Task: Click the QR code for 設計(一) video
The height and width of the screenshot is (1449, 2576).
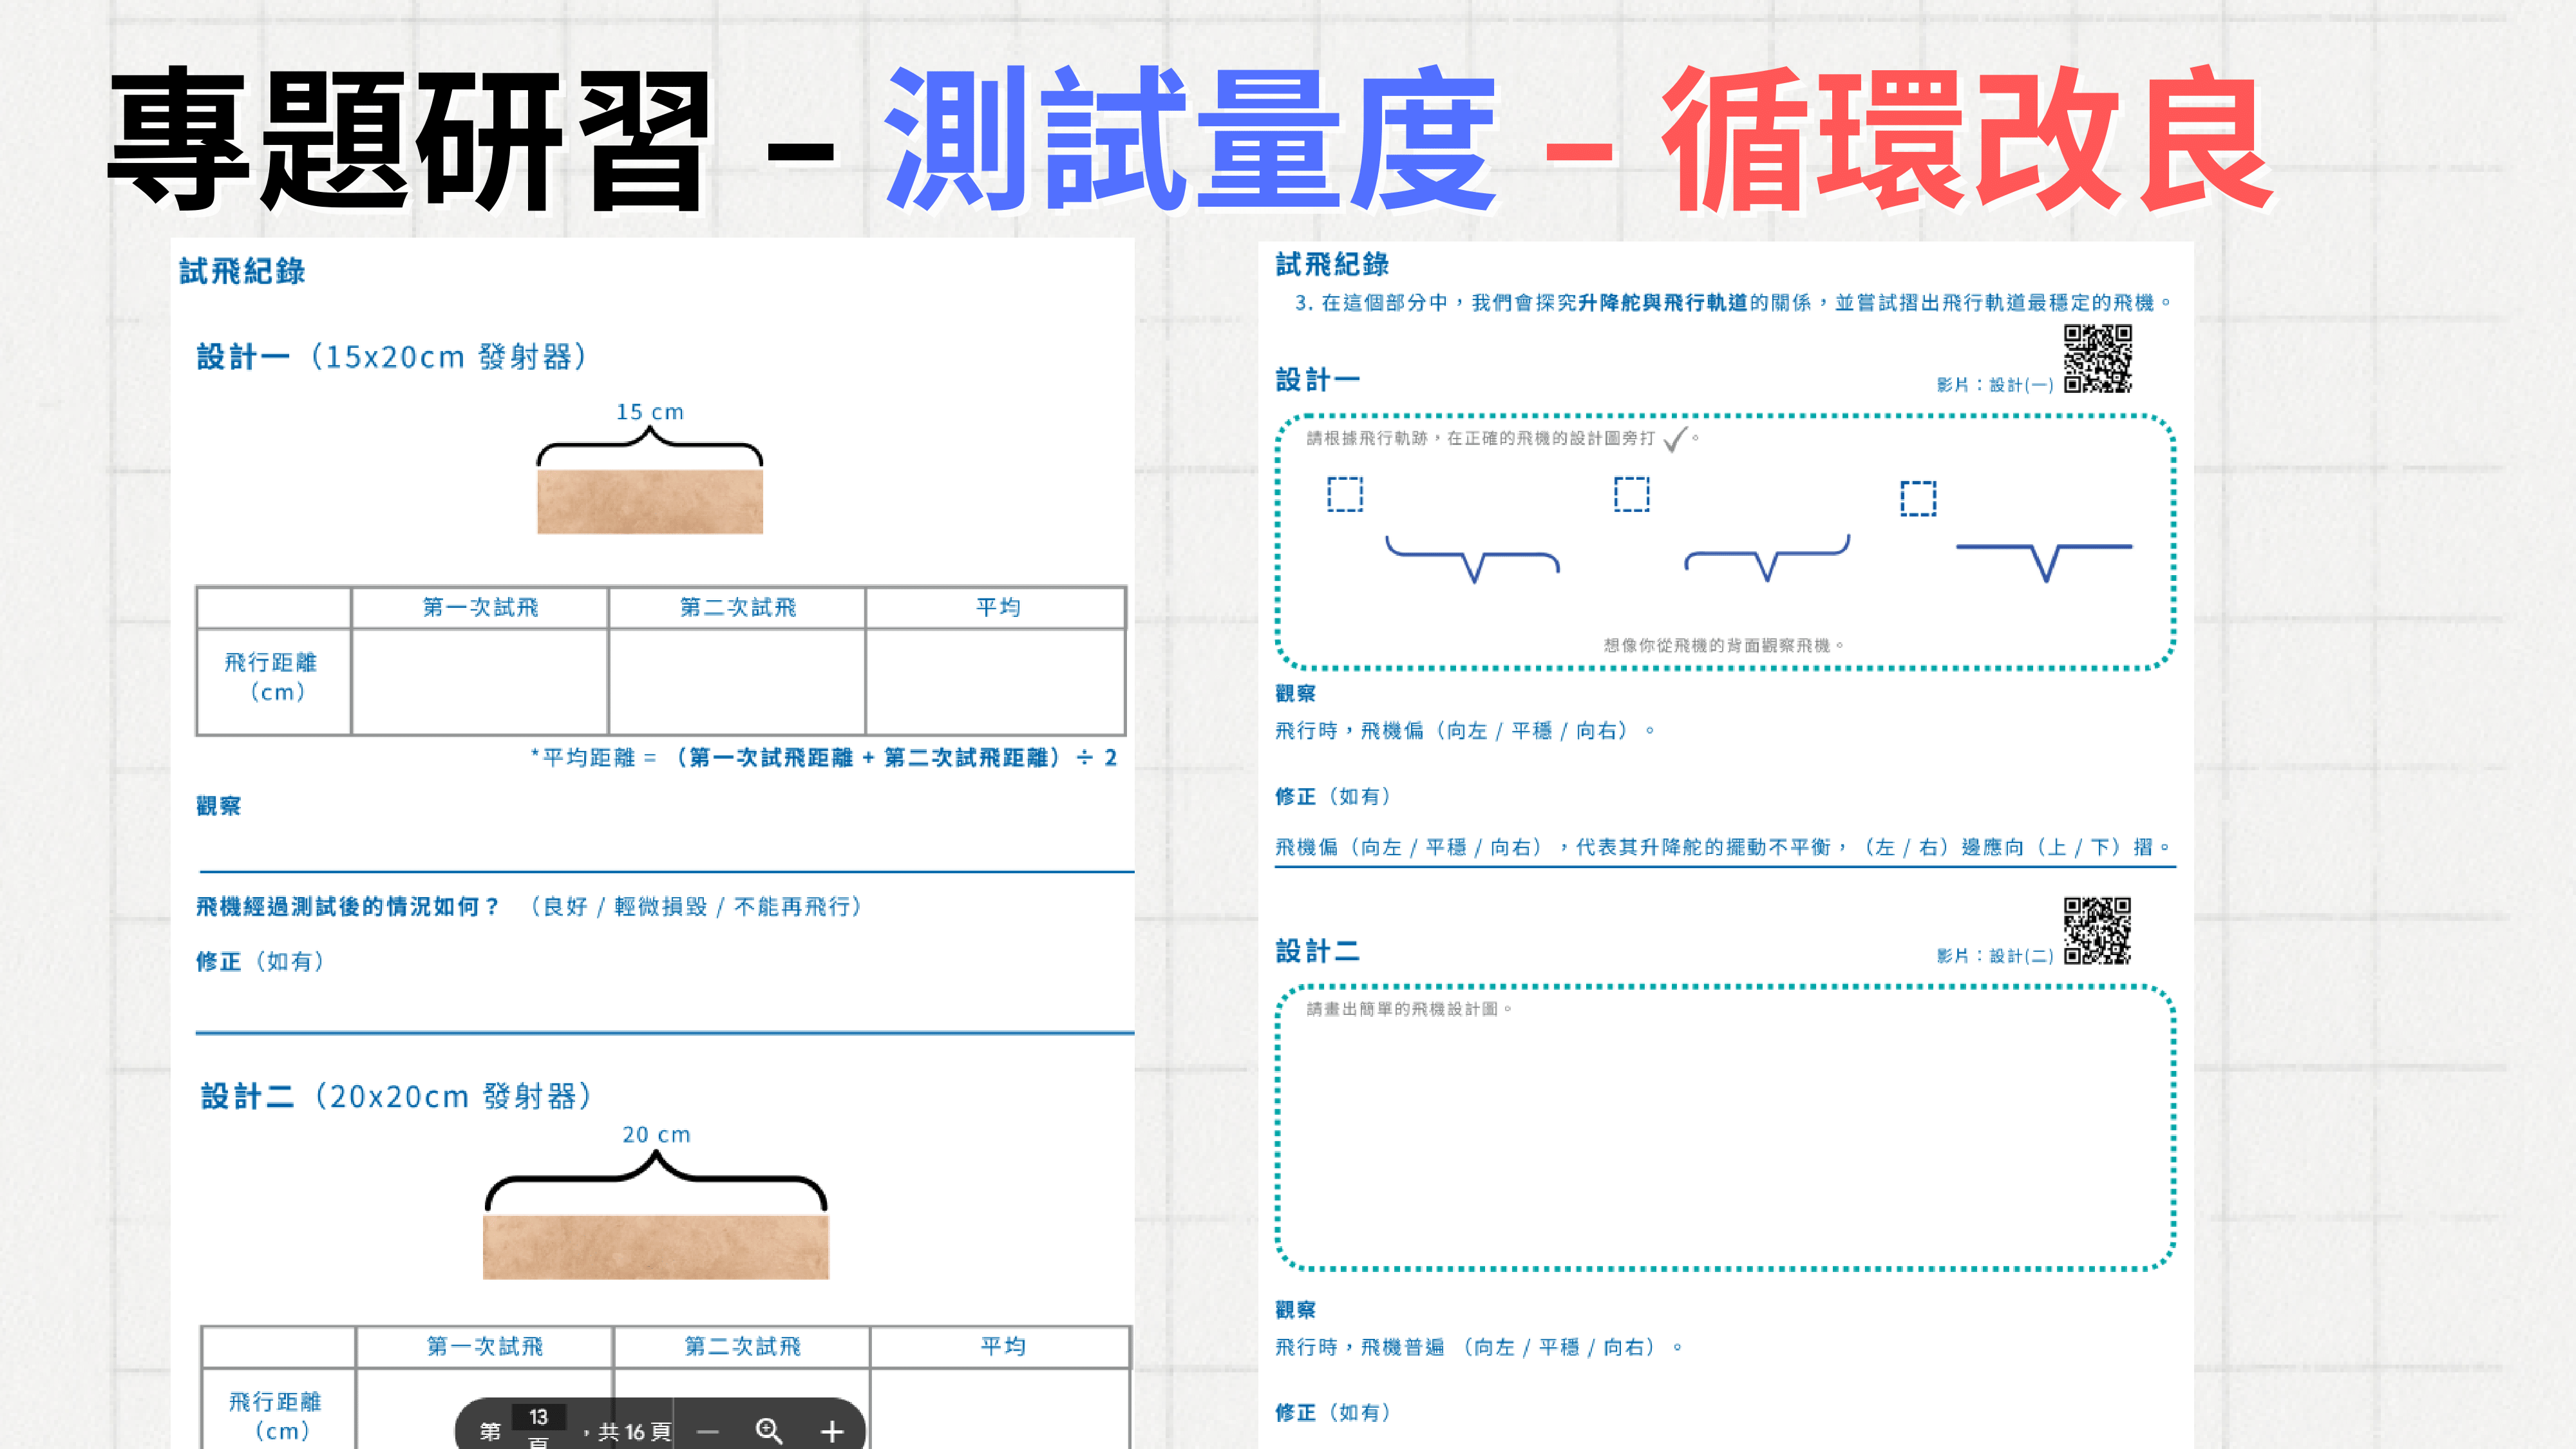Action: tap(2097, 358)
